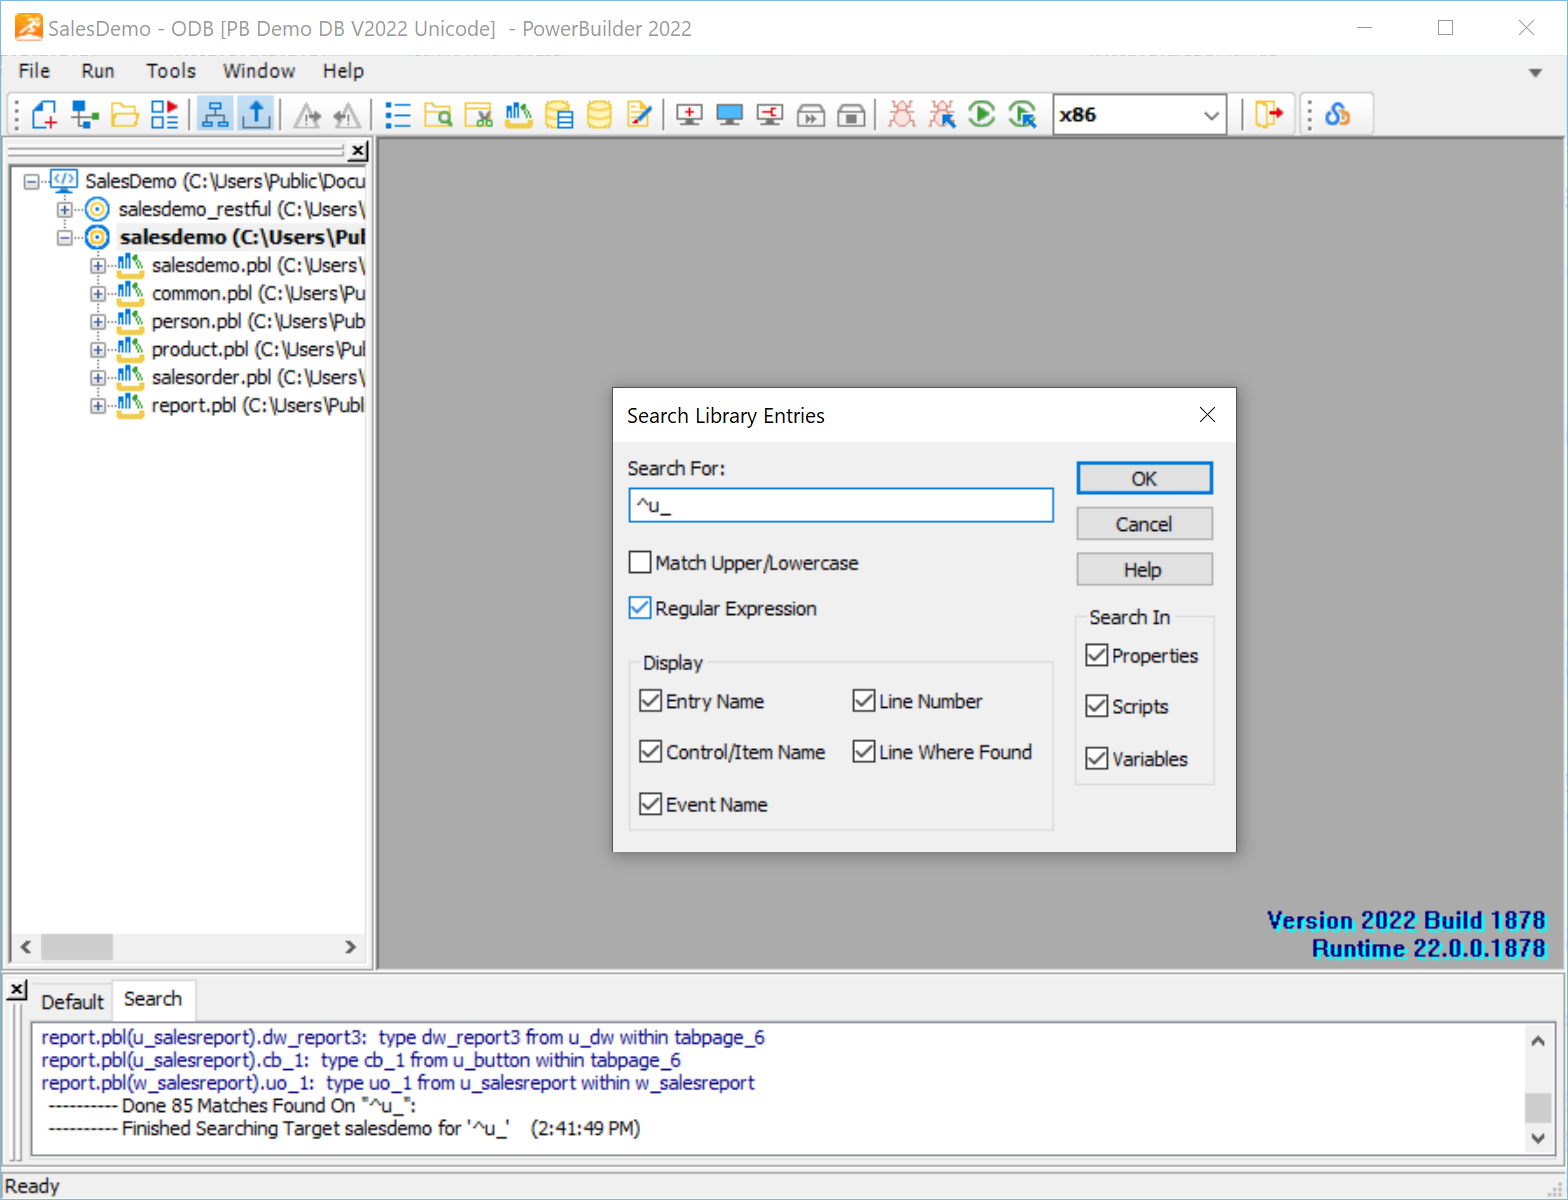Toggle the Event Name checkbox
The image size is (1568, 1200).
650,804
